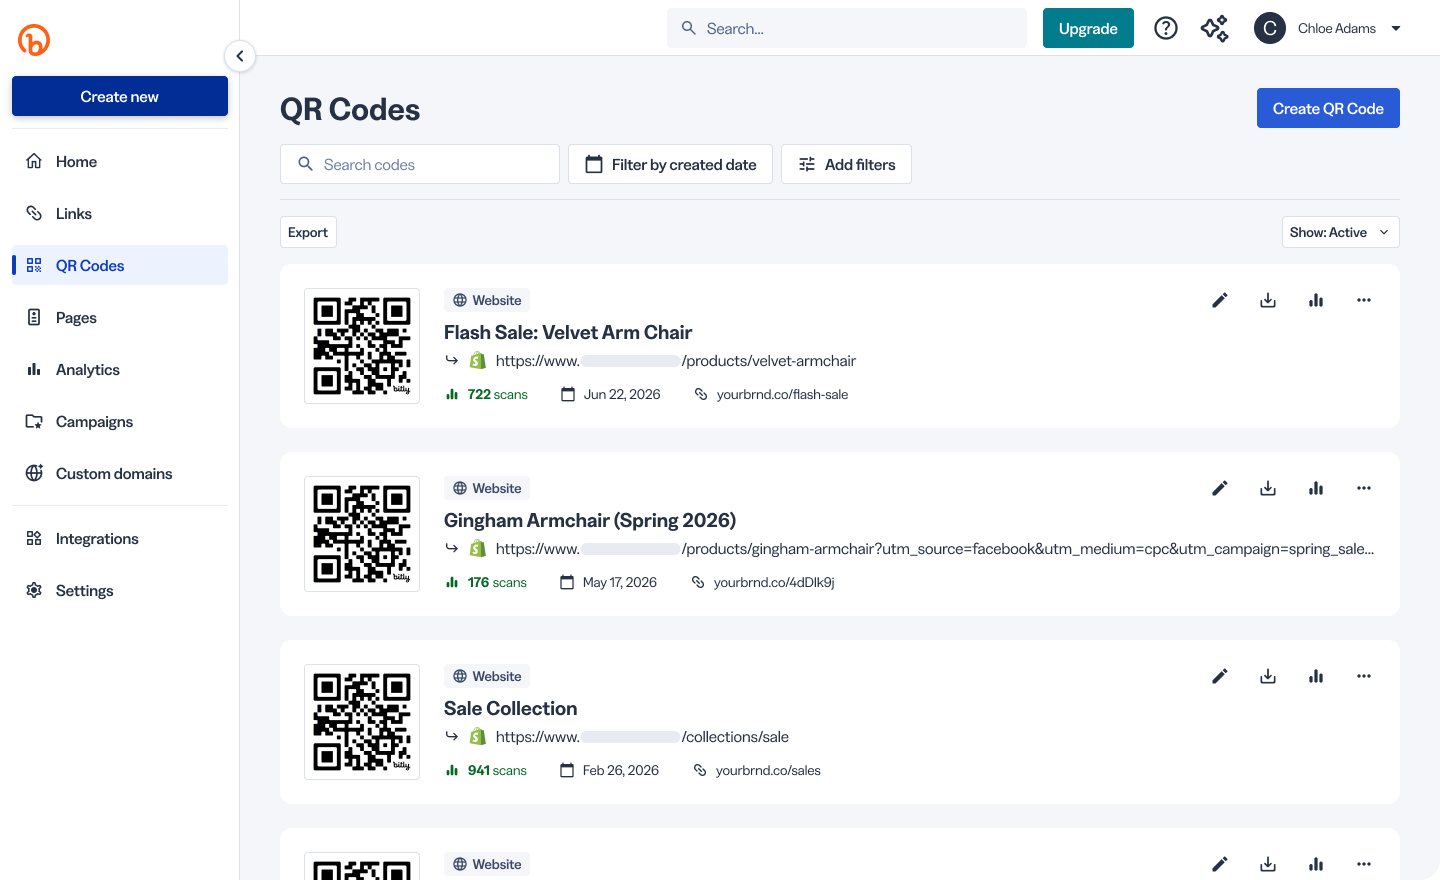This screenshot has width=1440, height=880.
Task: Open Custom domains in the sidebar
Action: click(x=120, y=473)
